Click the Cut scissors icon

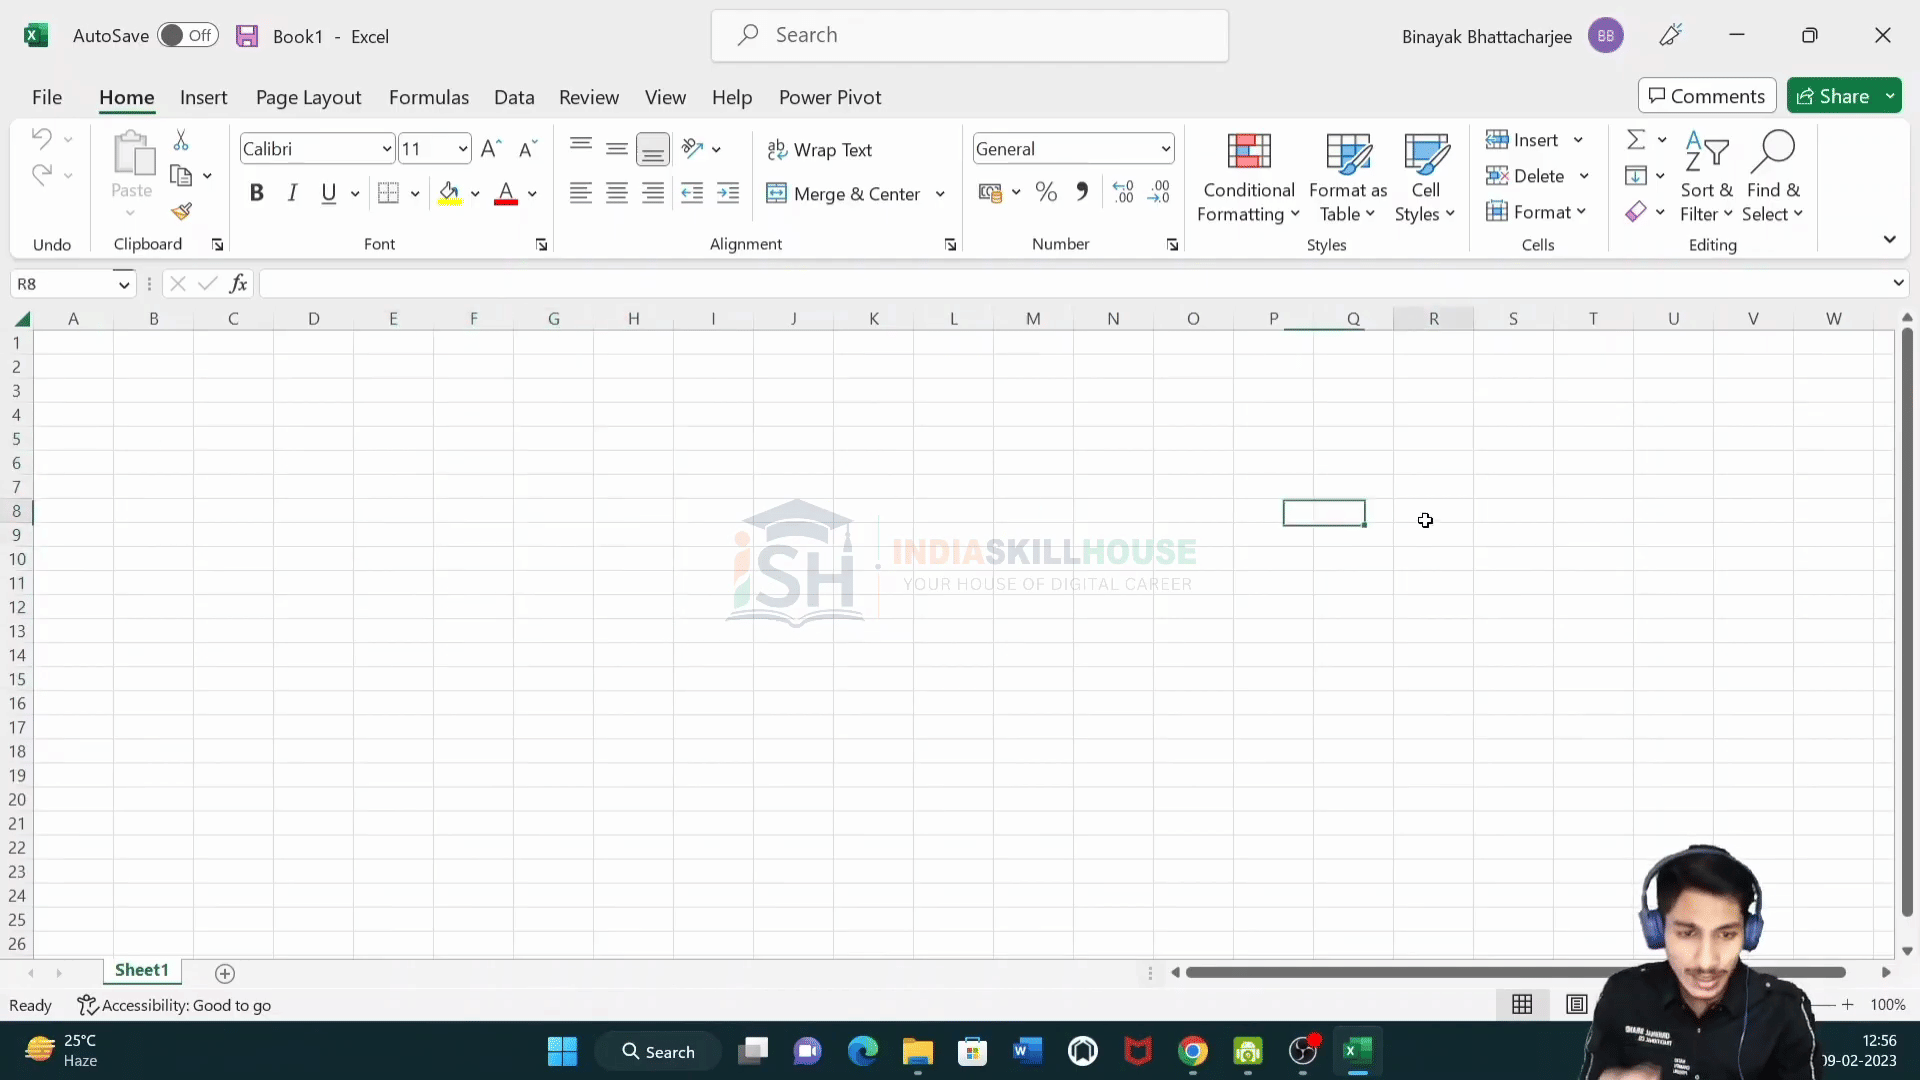[x=181, y=140]
